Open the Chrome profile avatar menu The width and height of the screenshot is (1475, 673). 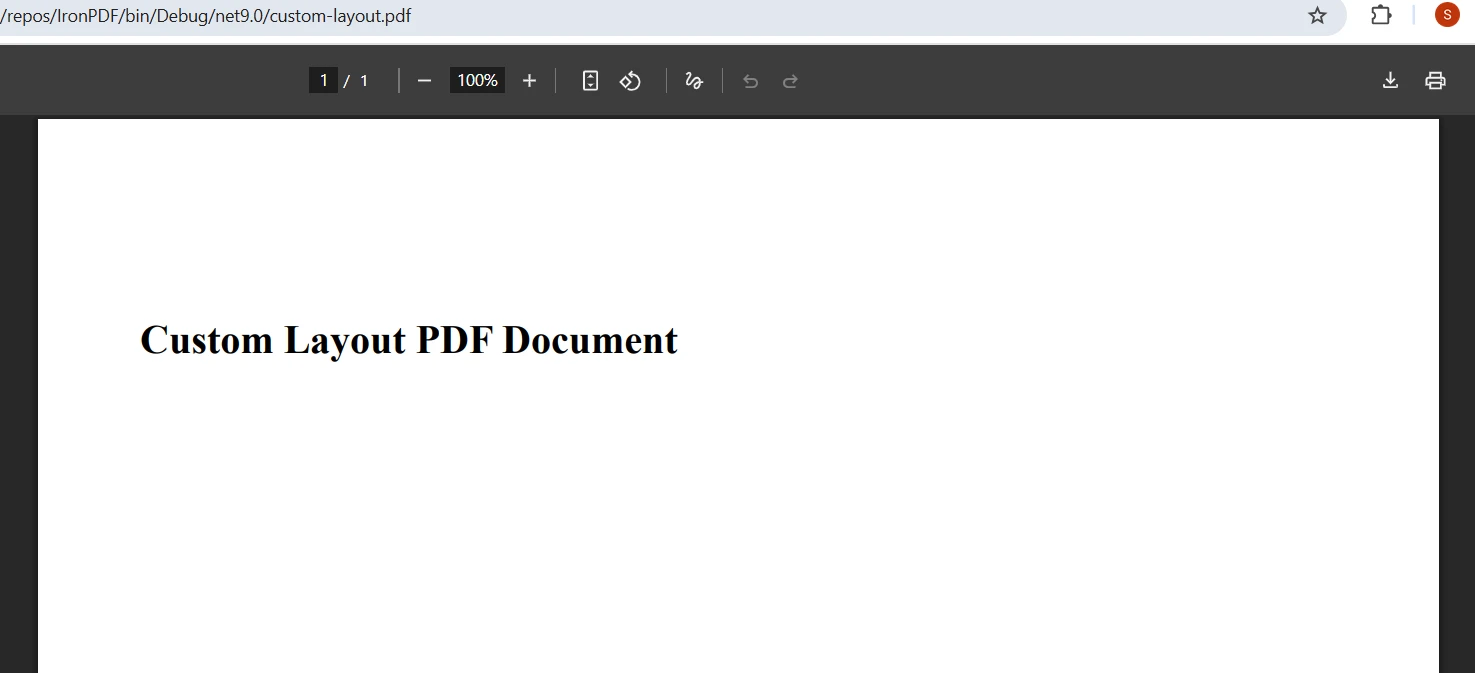pos(1446,15)
